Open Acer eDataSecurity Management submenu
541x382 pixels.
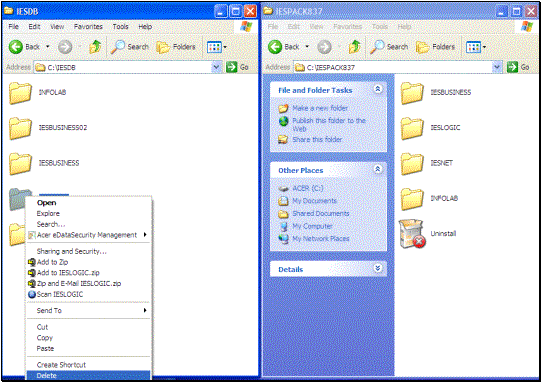pyautogui.click(x=88, y=235)
